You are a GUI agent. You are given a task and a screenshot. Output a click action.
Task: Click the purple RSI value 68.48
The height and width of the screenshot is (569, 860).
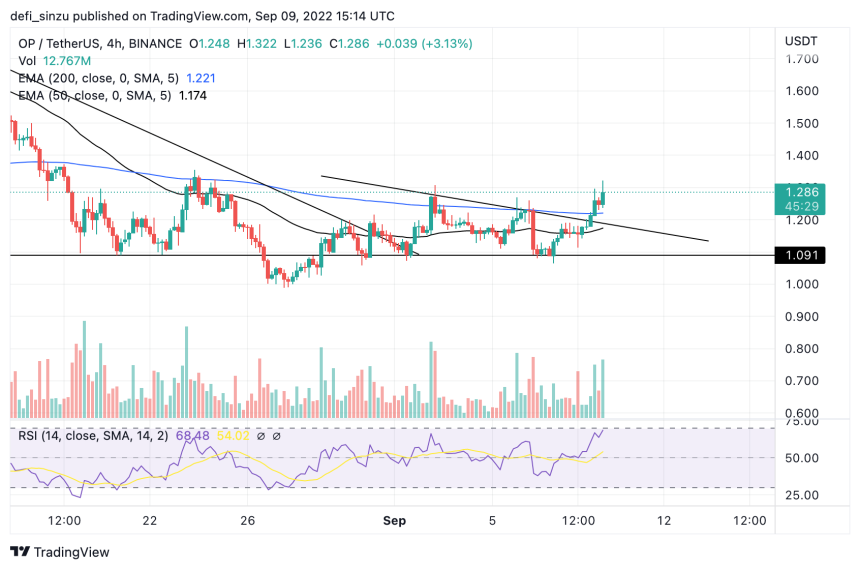point(188,436)
